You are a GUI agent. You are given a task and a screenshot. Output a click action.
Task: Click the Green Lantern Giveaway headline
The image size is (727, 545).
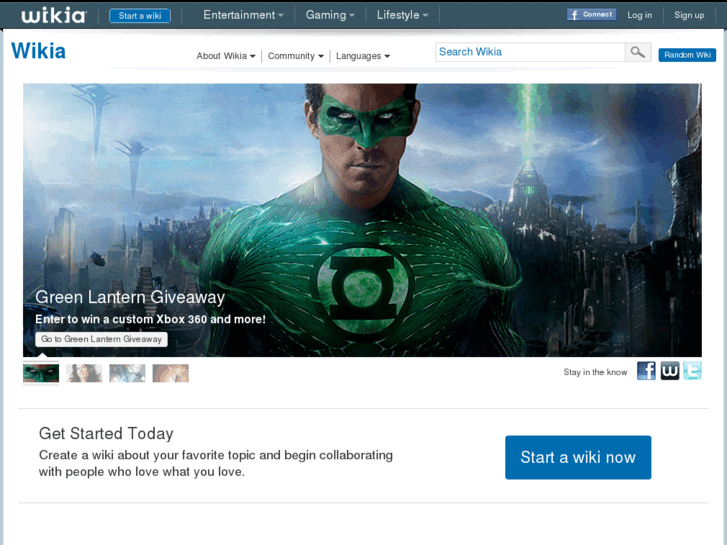click(x=130, y=297)
